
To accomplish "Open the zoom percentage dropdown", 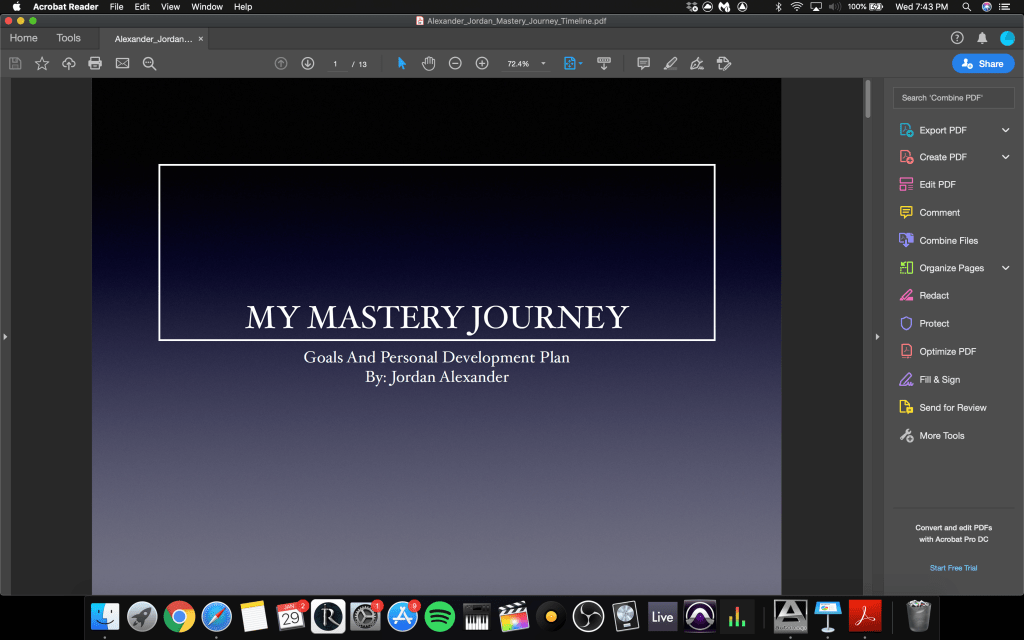I will click(x=544, y=63).
